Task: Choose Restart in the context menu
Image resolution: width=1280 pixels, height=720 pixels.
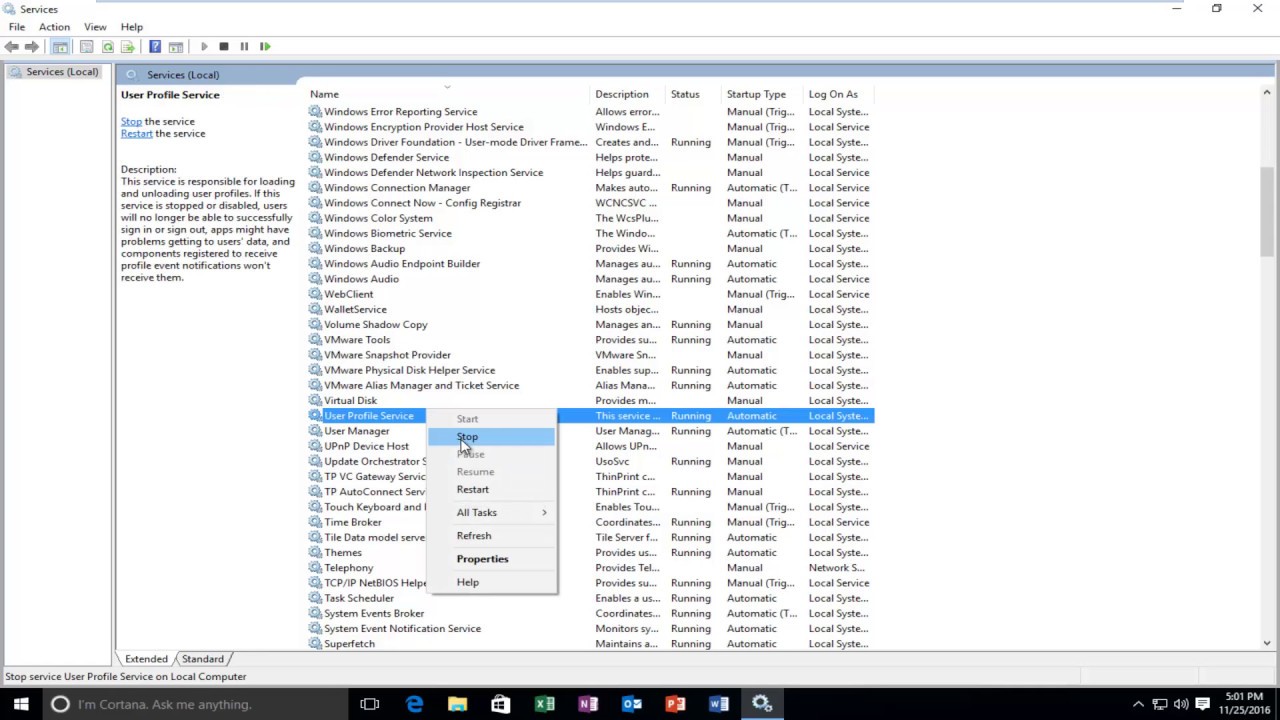Action: click(x=492, y=490)
